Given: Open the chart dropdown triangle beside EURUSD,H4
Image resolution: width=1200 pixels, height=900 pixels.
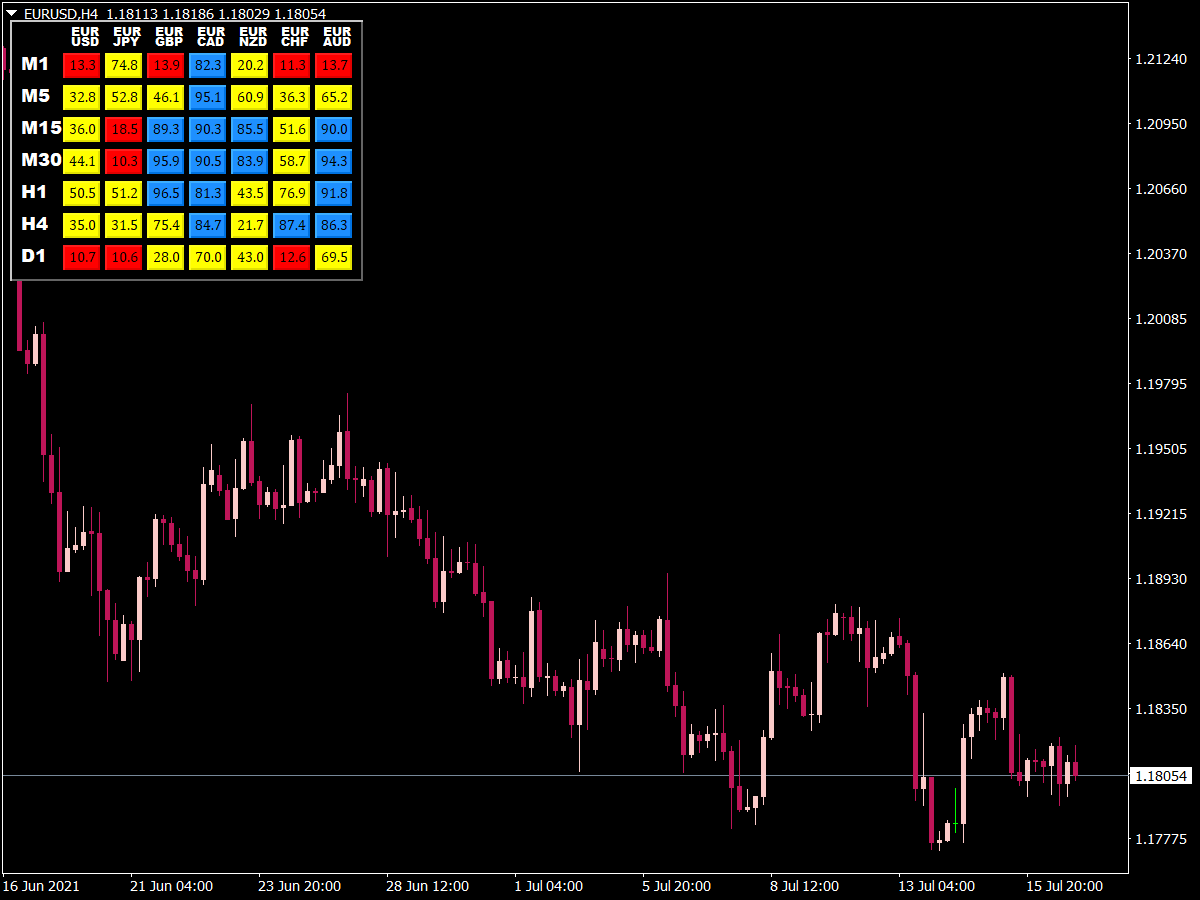Looking at the screenshot, I should [14, 14].
